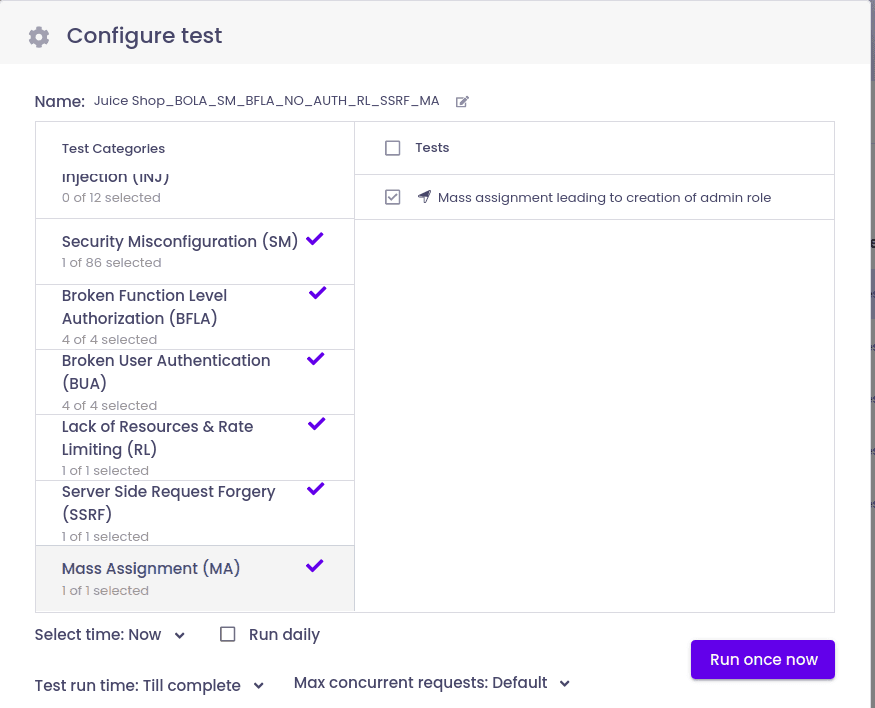Click the Run once now button

click(x=763, y=660)
